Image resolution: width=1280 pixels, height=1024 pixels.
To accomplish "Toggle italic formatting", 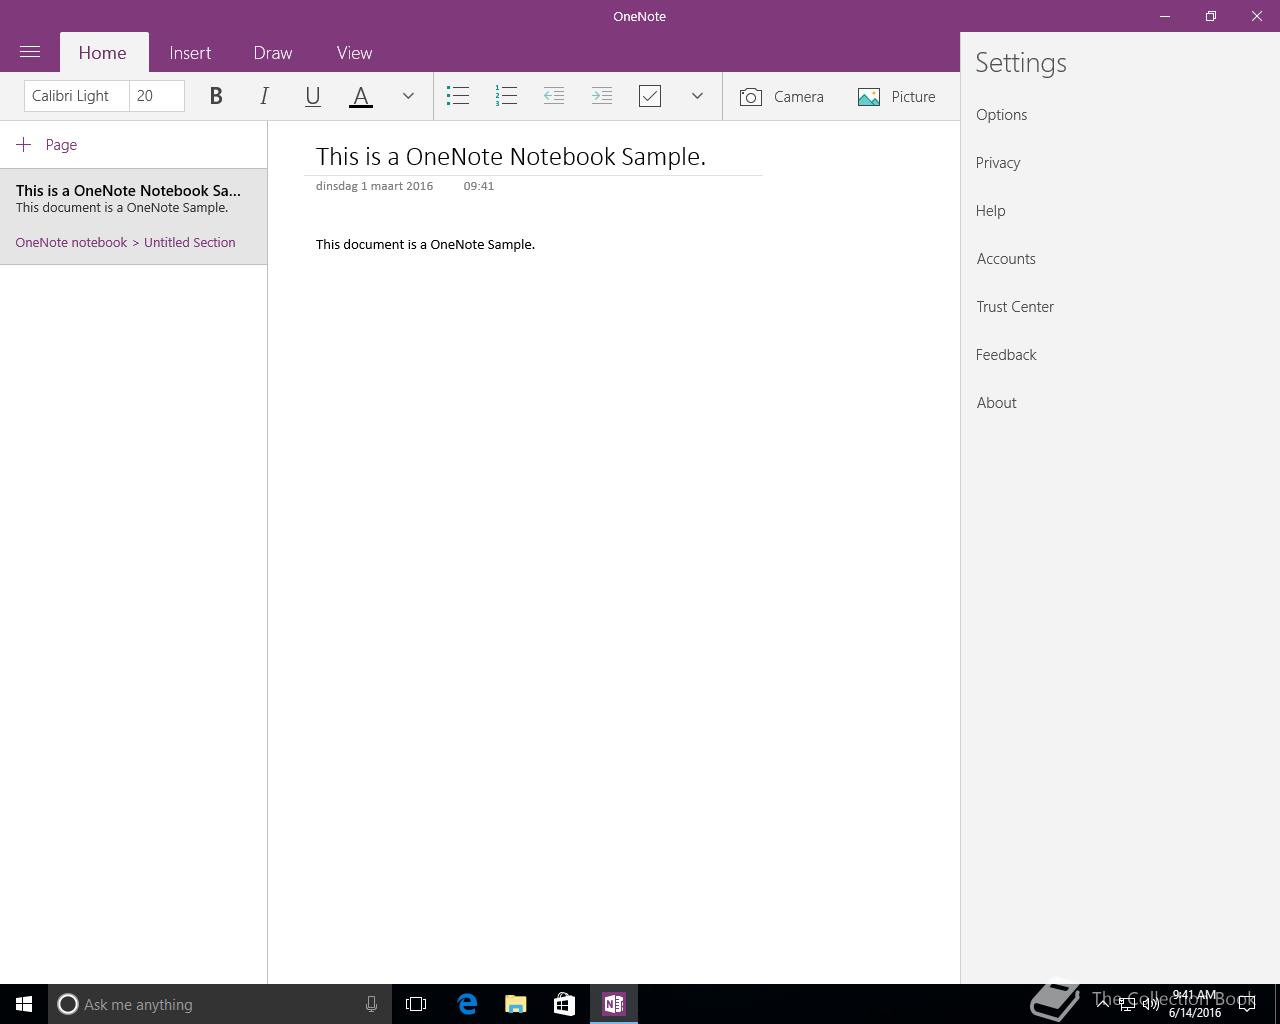I will pyautogui.click(x=264, y=96).
